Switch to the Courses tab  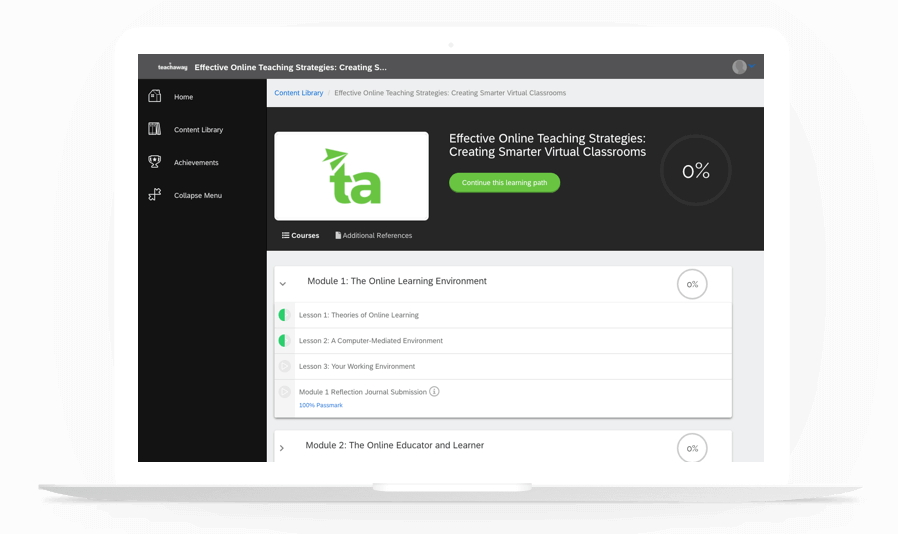pyautogui.click(x=300, y=236)
